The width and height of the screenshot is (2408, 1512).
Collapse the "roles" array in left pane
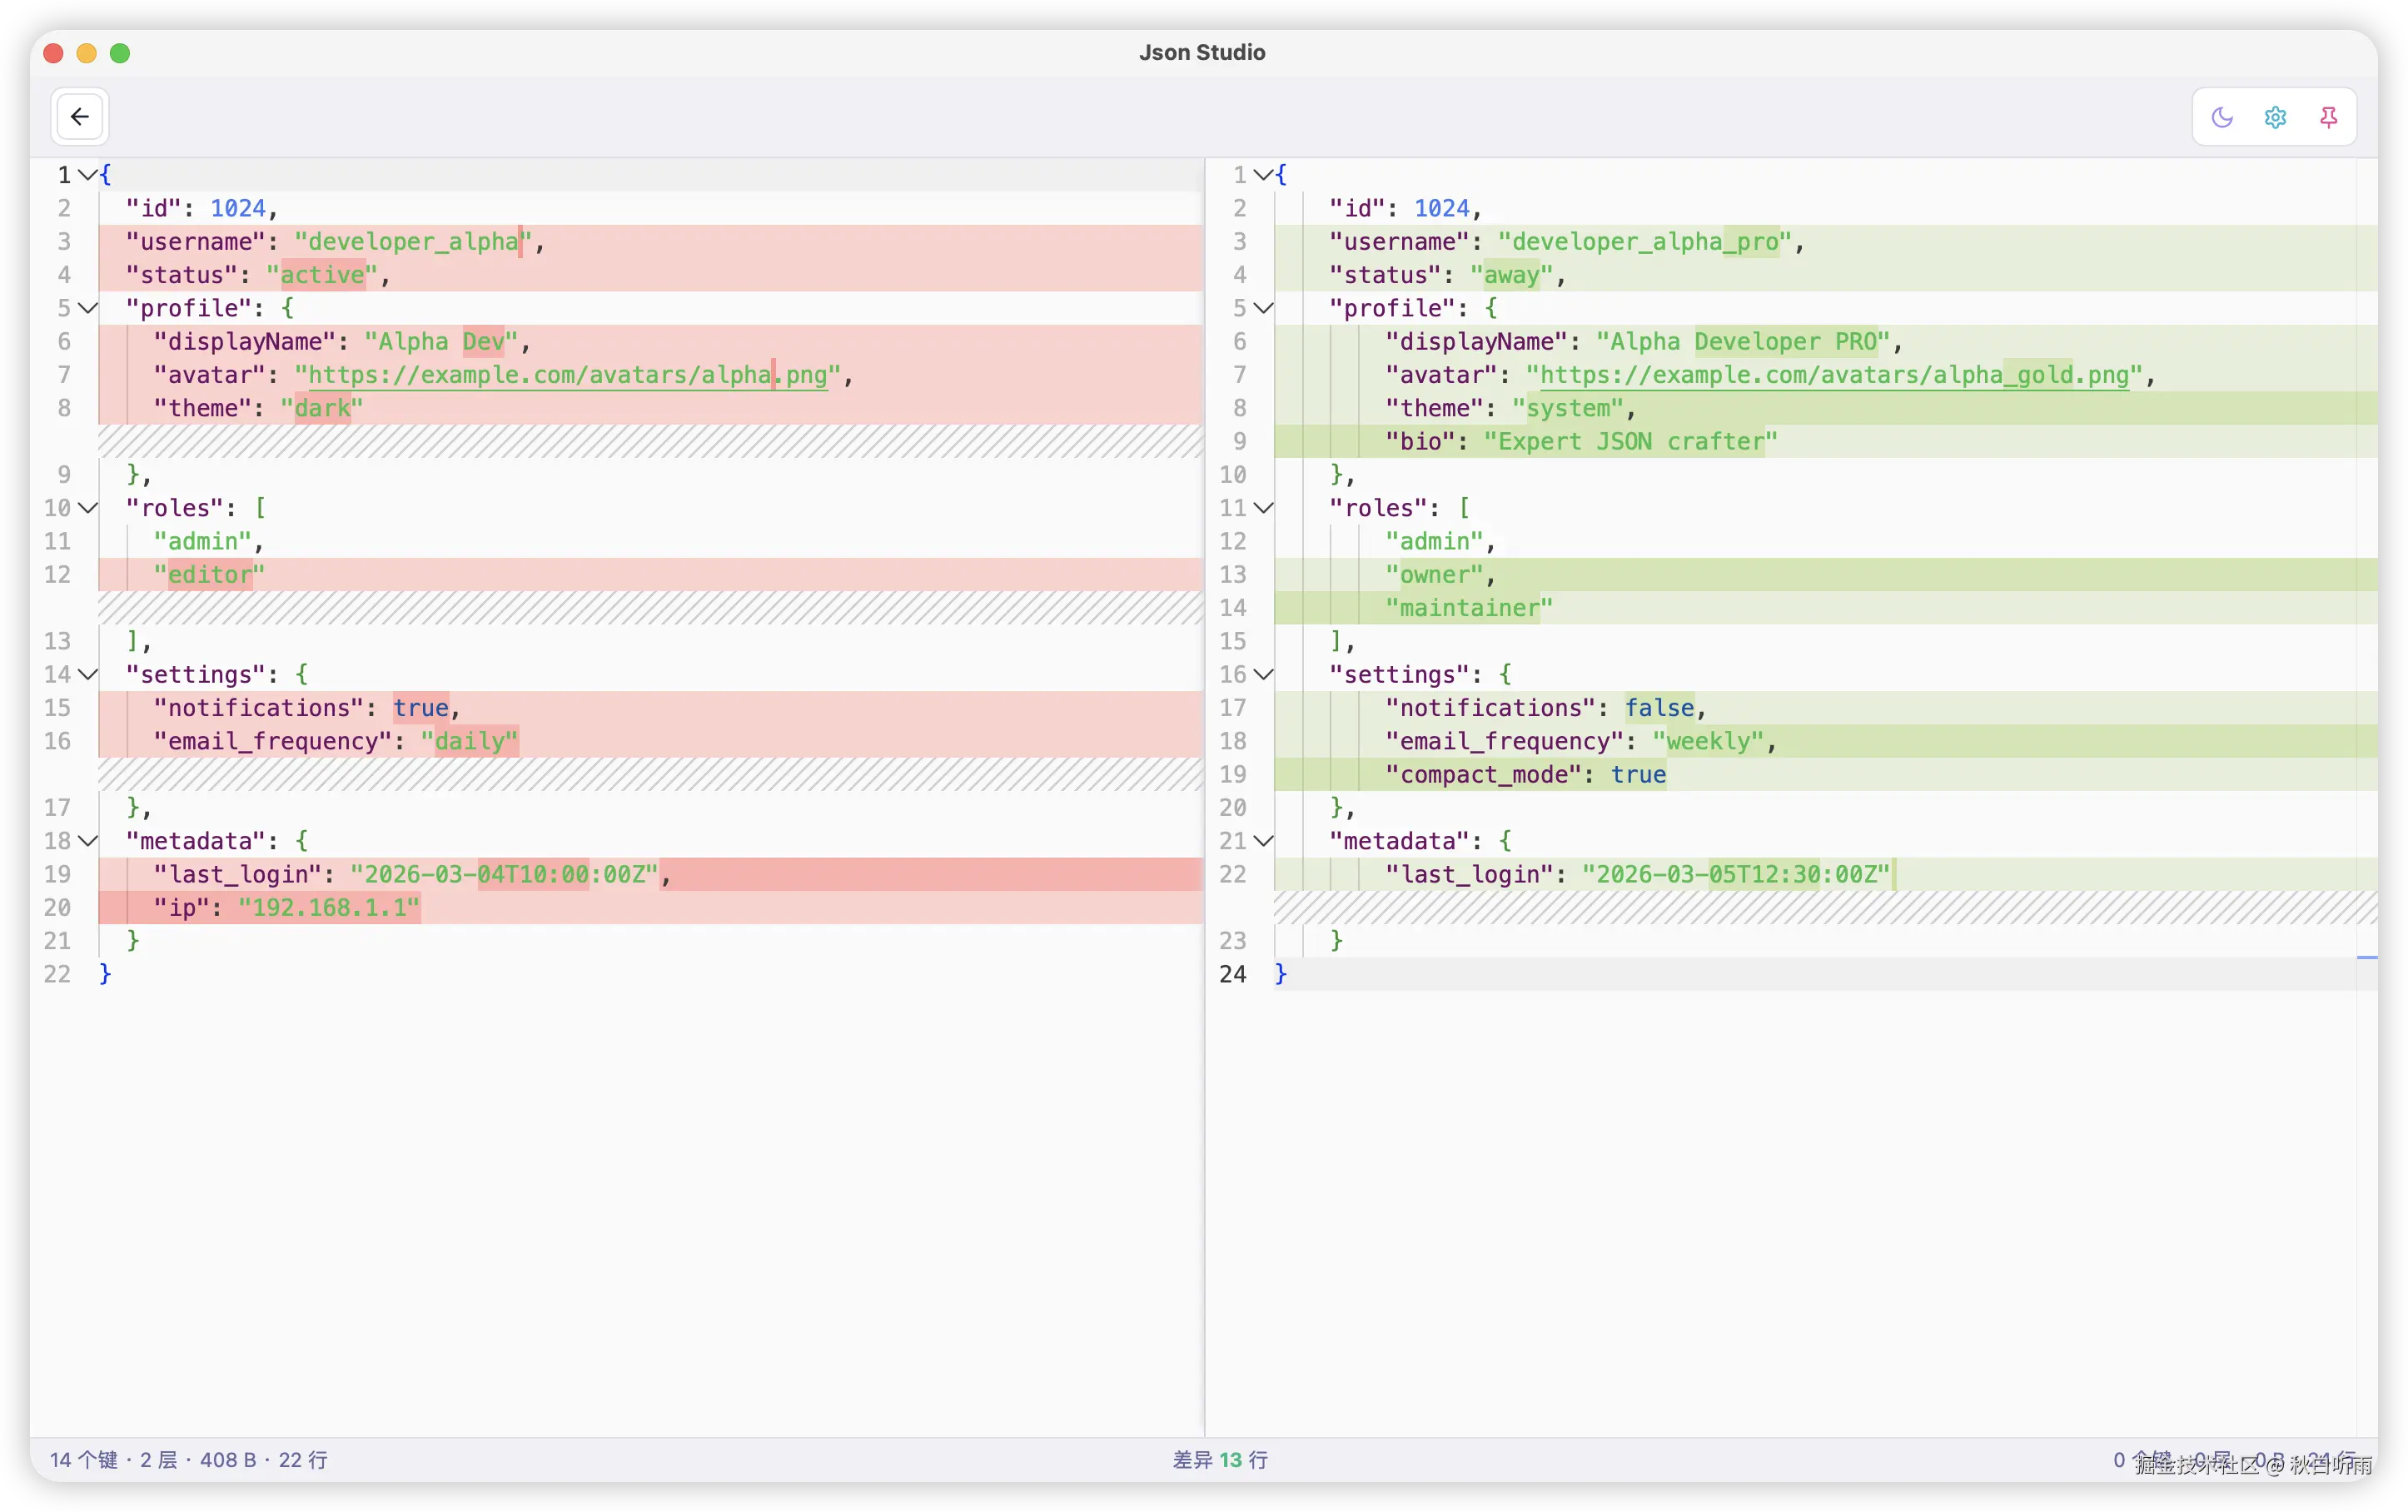87,507
